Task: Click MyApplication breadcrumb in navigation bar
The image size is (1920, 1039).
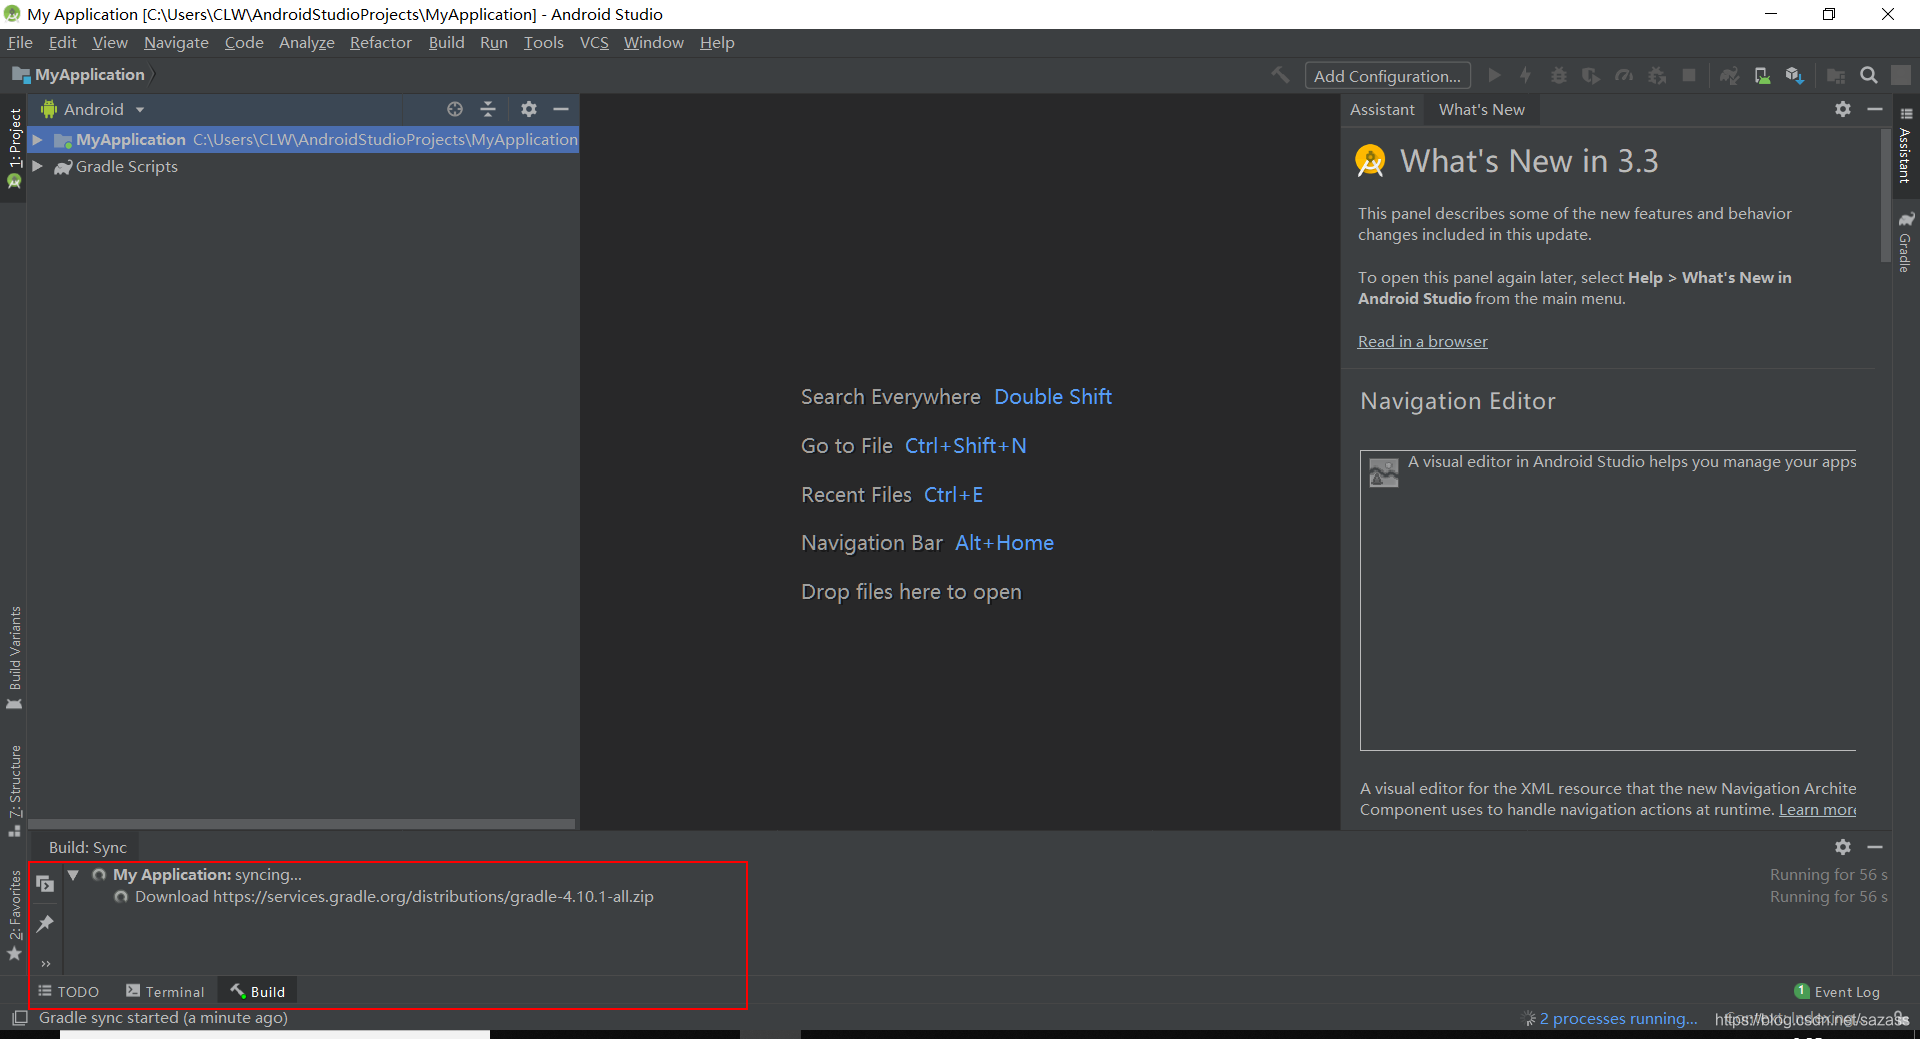Action: pos(79,75)
